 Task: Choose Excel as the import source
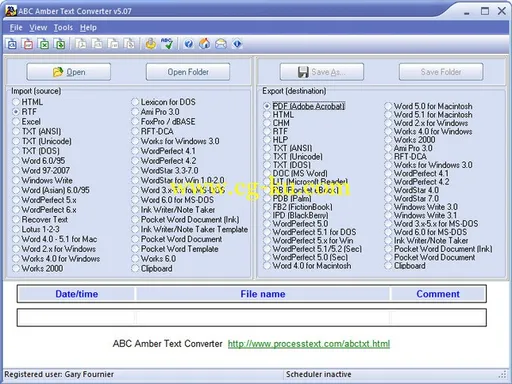tap(27, 122)
